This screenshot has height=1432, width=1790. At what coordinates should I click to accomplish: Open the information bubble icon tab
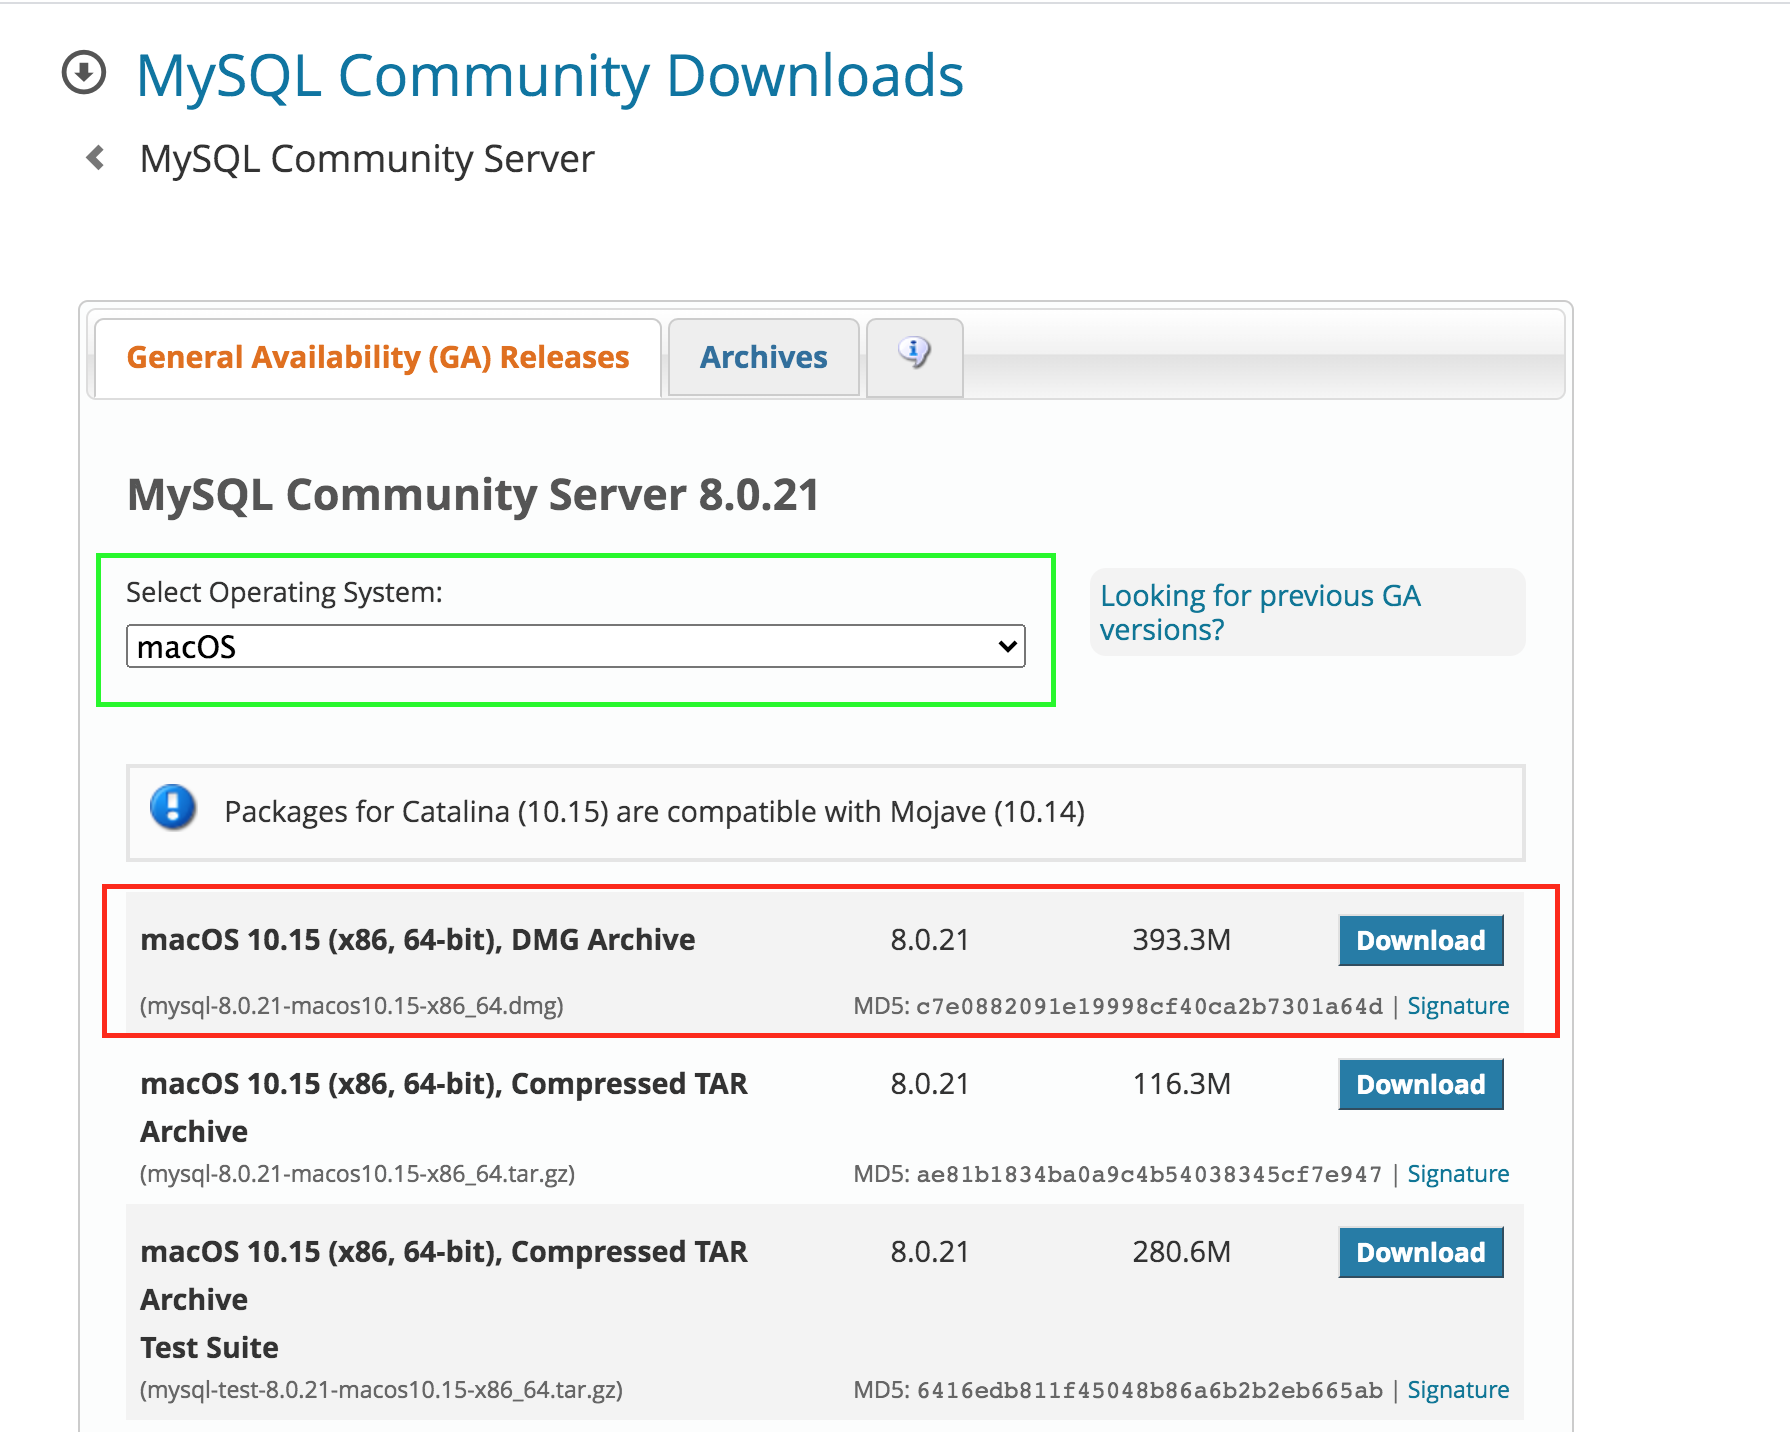pyautogui.click(x=914, y=354)
